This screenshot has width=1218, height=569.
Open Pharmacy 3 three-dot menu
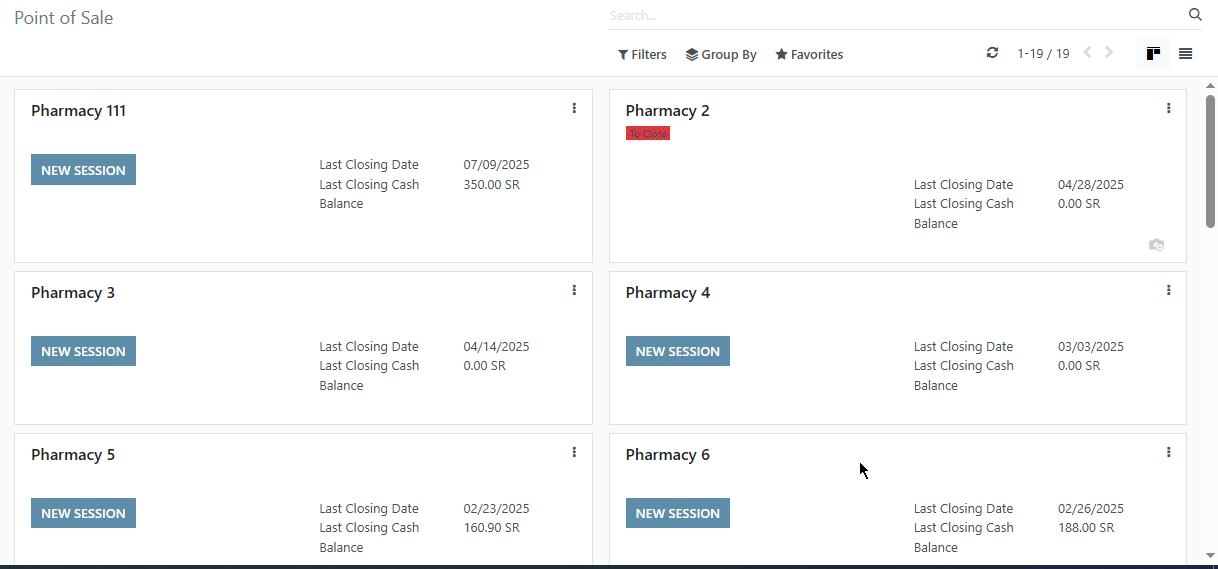574,290
